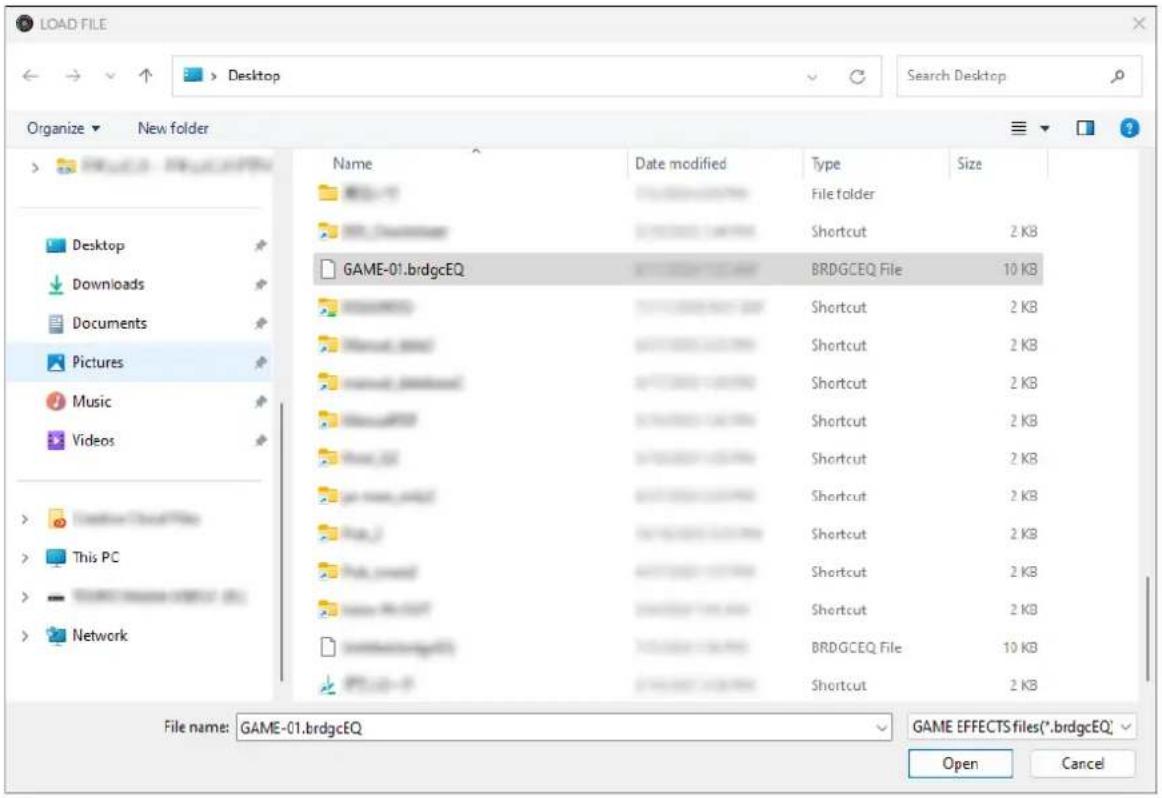Click the file list vertical scrollbar

coord(1146,628)
